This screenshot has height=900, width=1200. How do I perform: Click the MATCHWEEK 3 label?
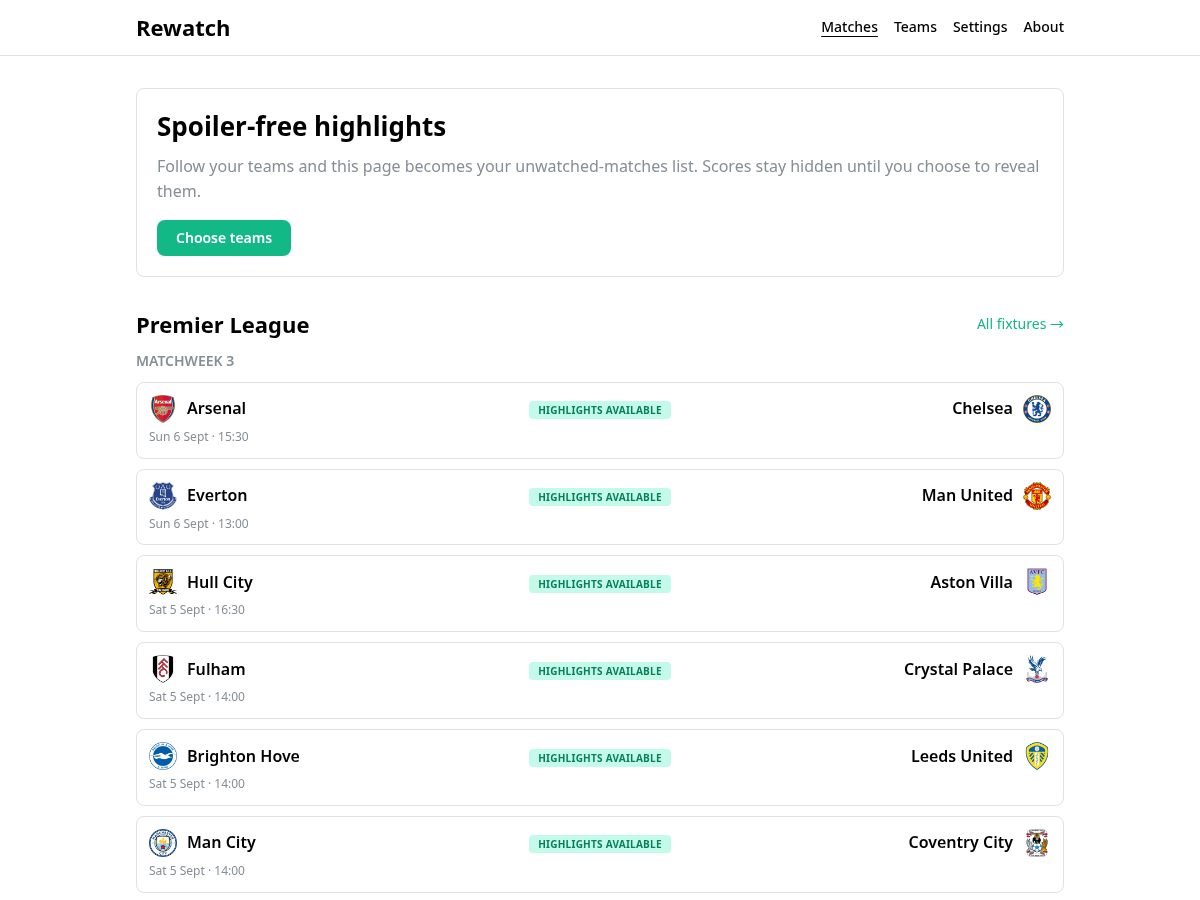point(185,361)
